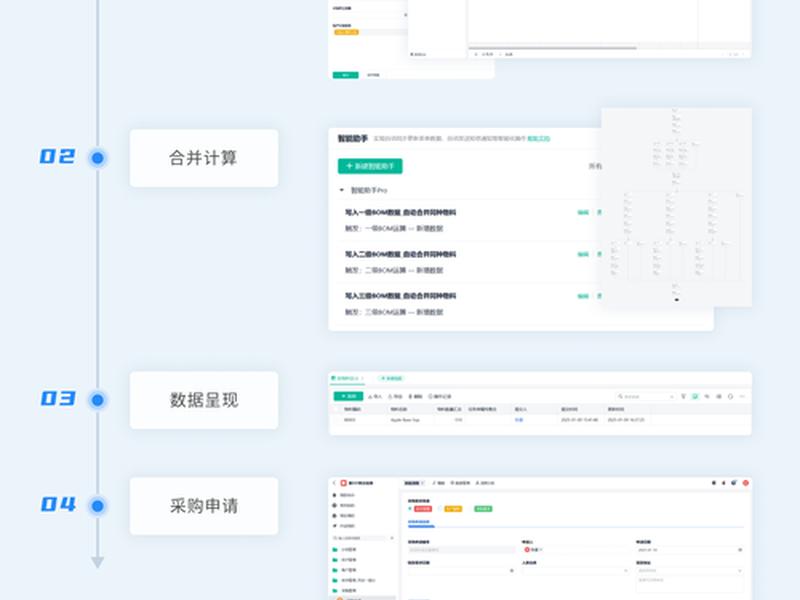Click the middle menu item in purchase top bar
The image size is (800, 600).
point(460,483)
